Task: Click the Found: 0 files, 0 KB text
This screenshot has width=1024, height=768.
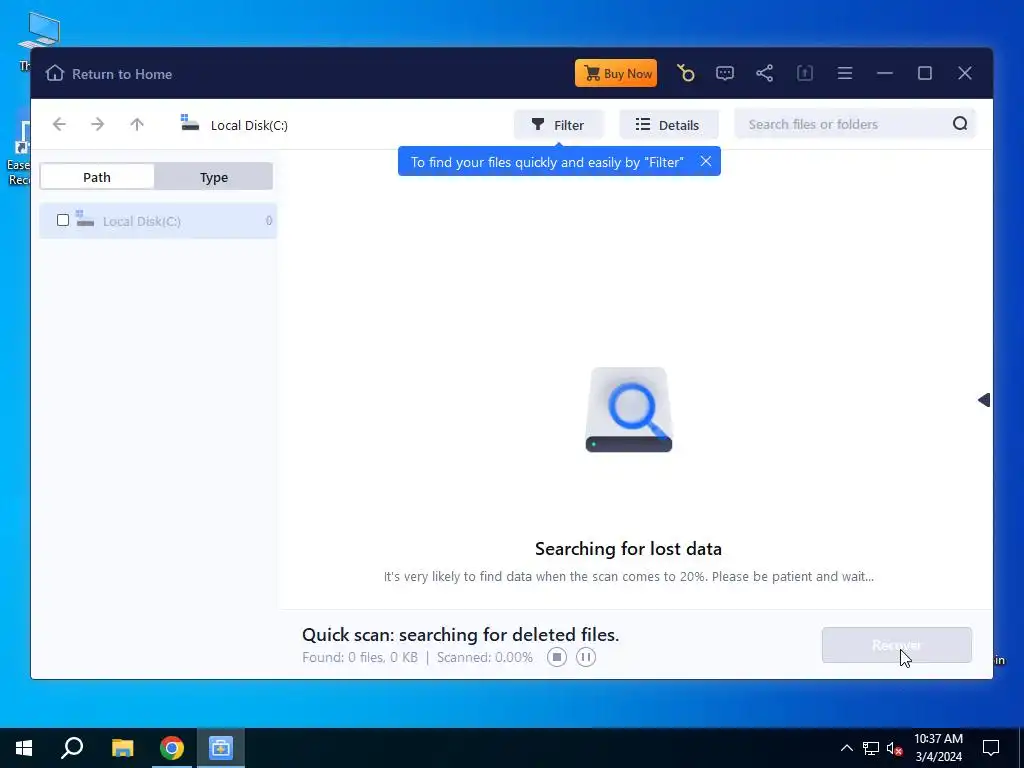Action: coord(360,657)
